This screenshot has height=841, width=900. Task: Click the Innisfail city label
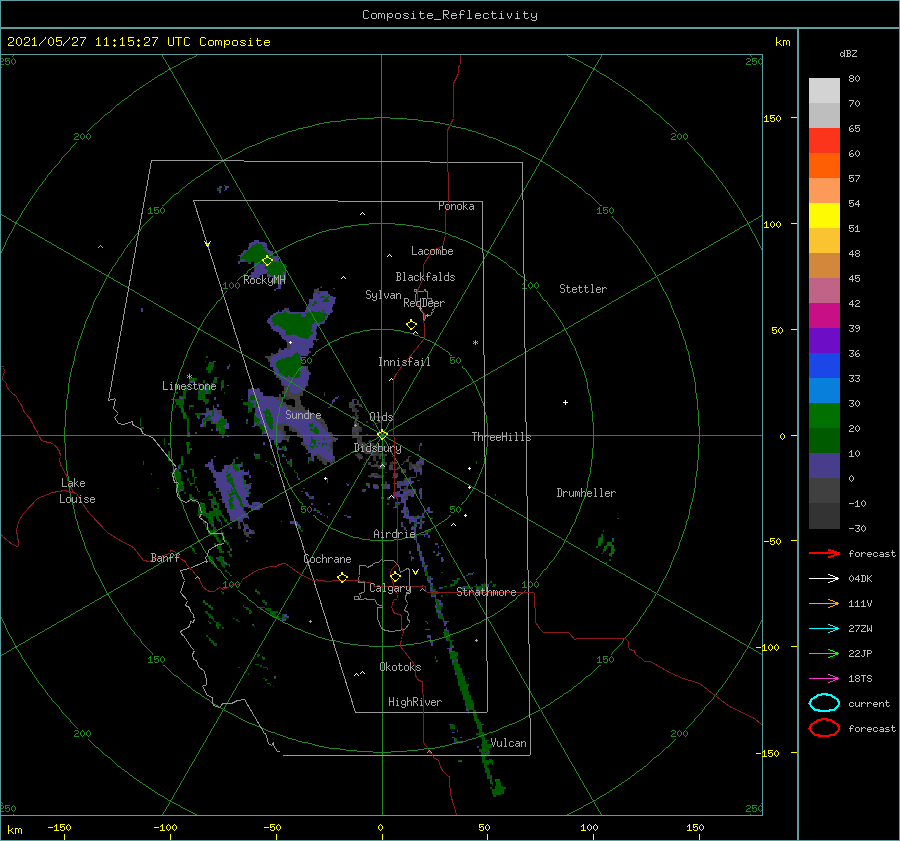[x=404, y=362]
